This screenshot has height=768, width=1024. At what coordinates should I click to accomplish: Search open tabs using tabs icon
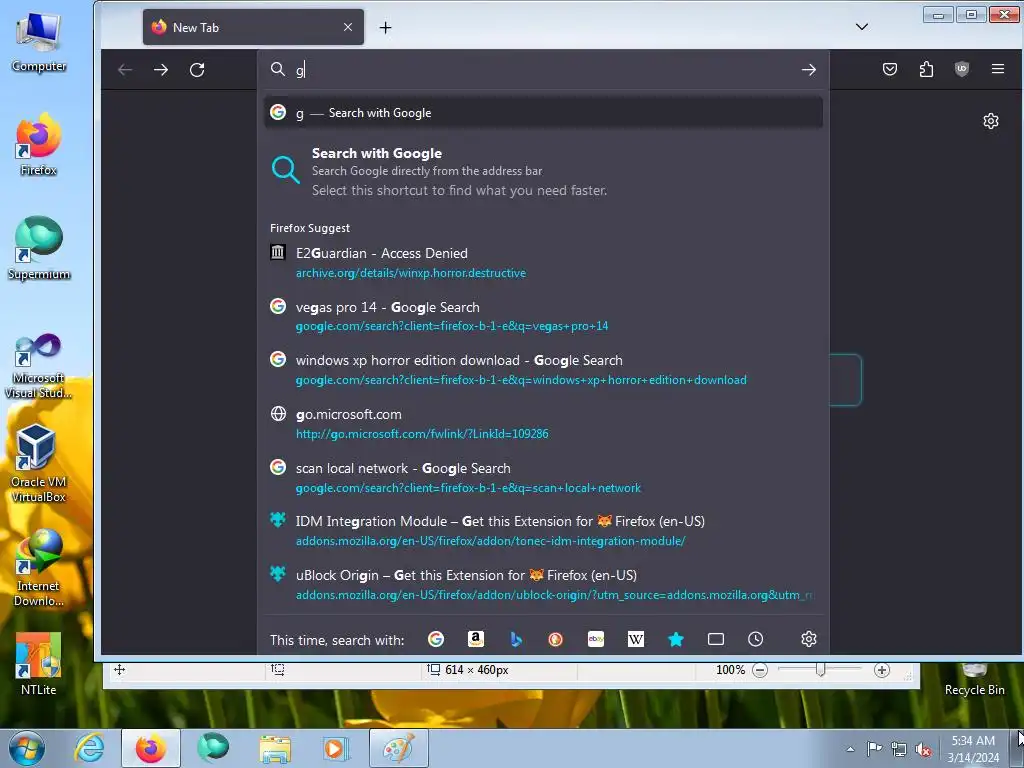click(716, 639)
